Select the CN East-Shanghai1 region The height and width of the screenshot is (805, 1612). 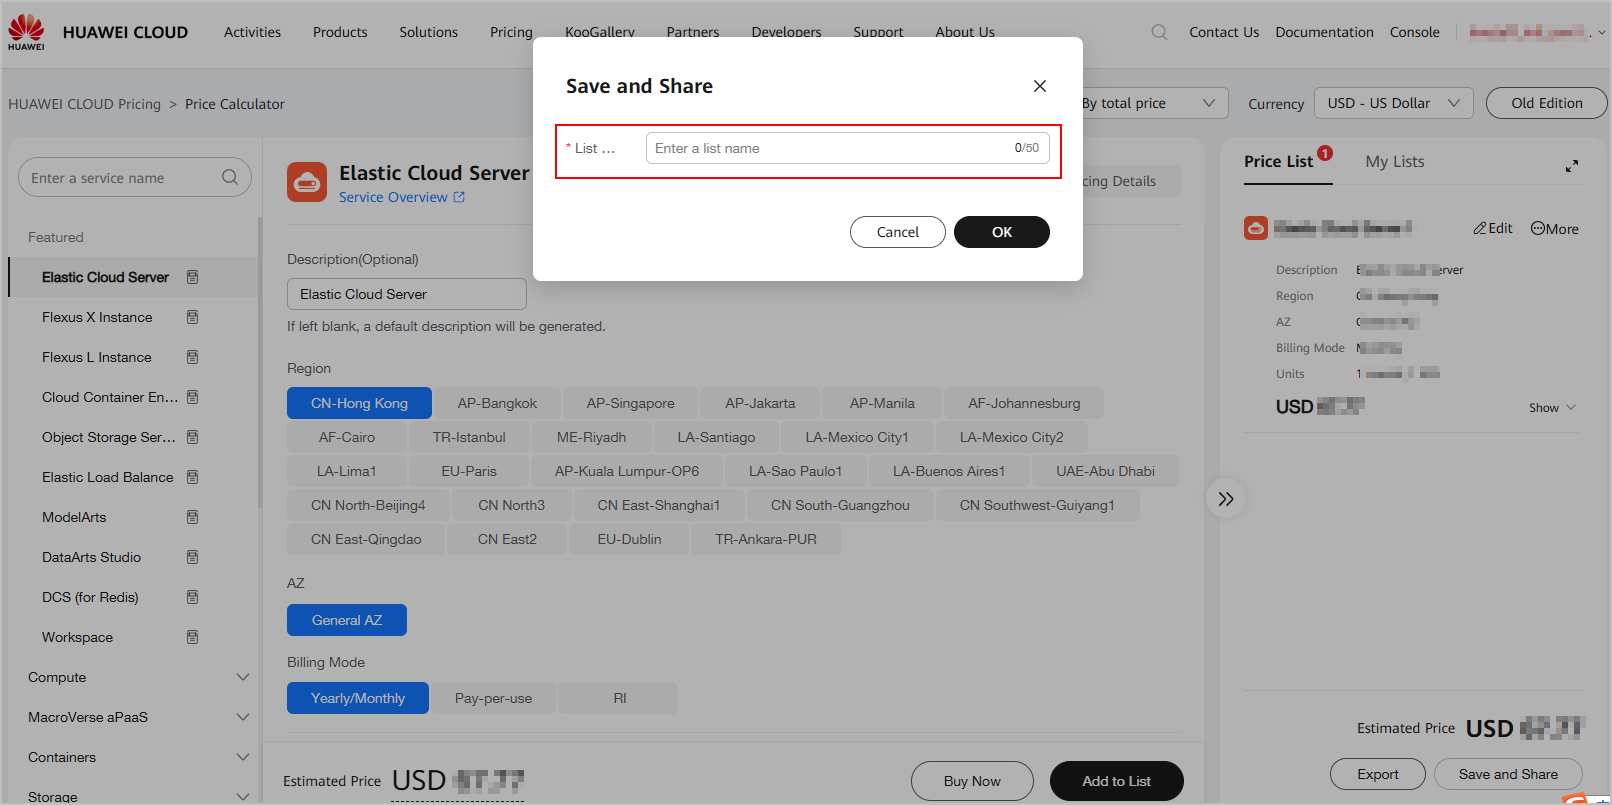click(x=659, y=505)
